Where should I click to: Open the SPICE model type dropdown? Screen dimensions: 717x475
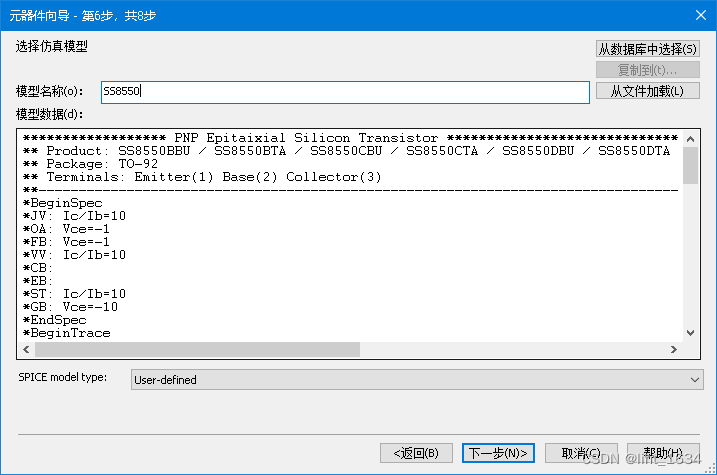point(417,379)
